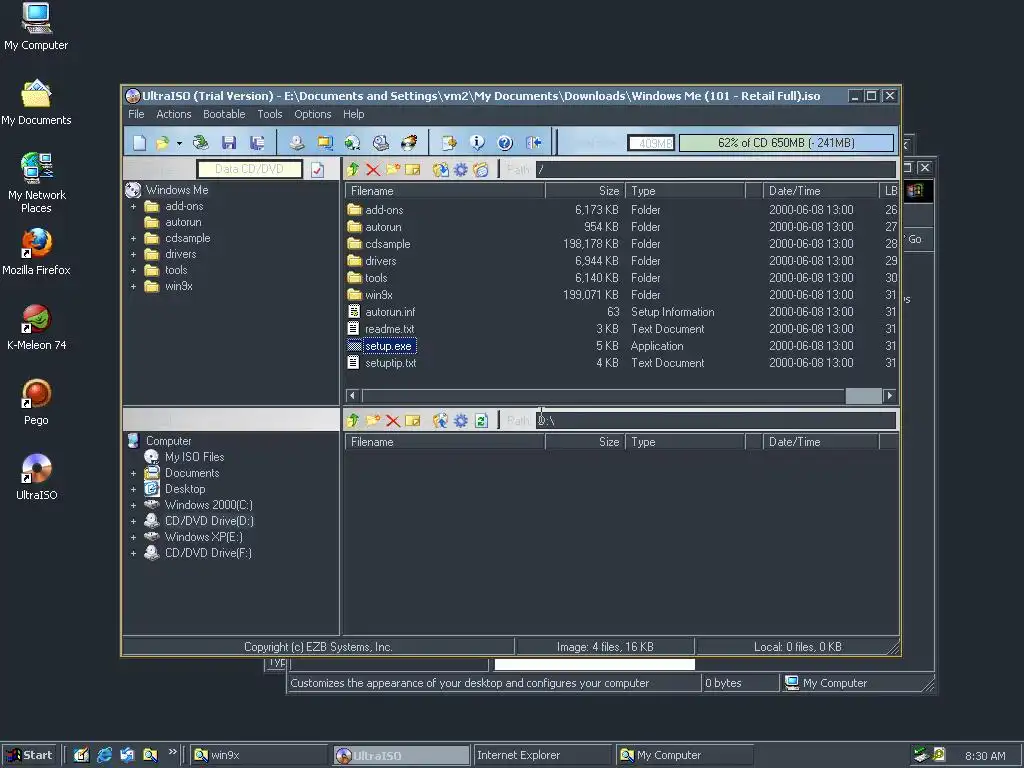Open the Help menu

click(353, 114)
